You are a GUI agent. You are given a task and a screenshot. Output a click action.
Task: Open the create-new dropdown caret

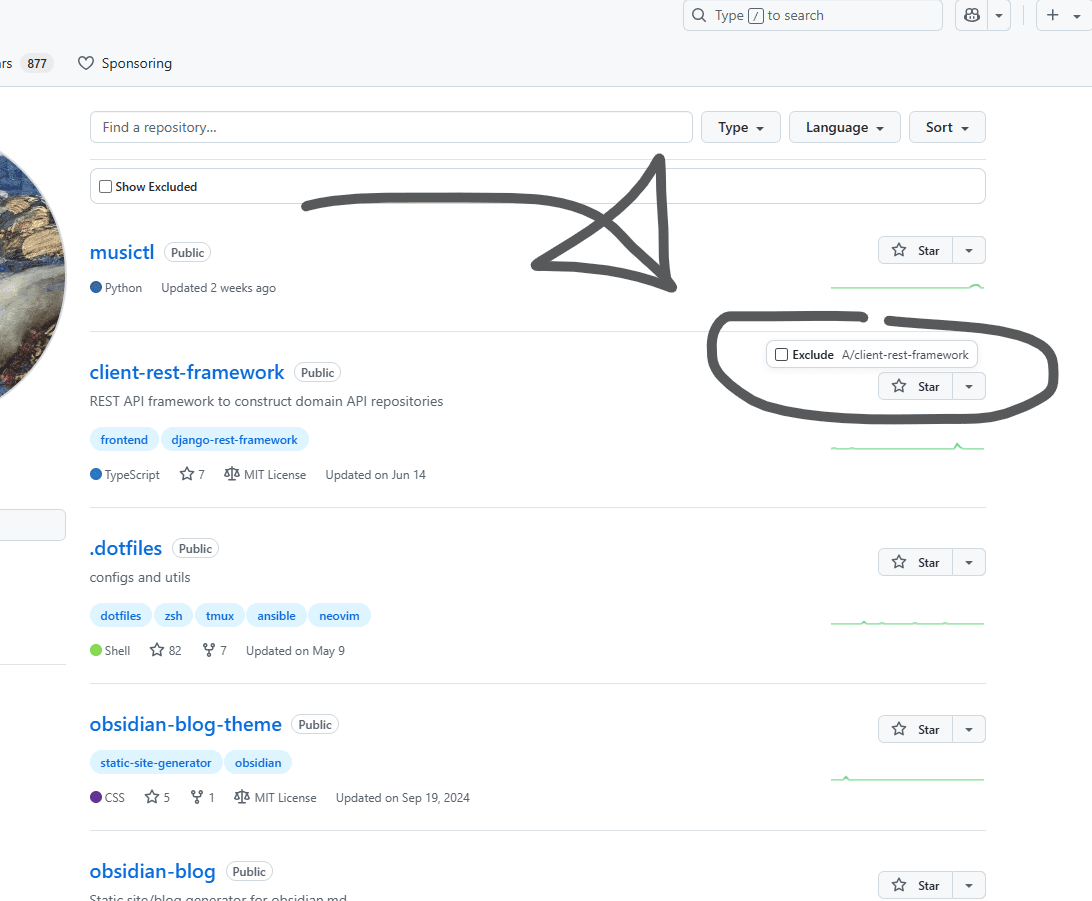point(1077,15)
